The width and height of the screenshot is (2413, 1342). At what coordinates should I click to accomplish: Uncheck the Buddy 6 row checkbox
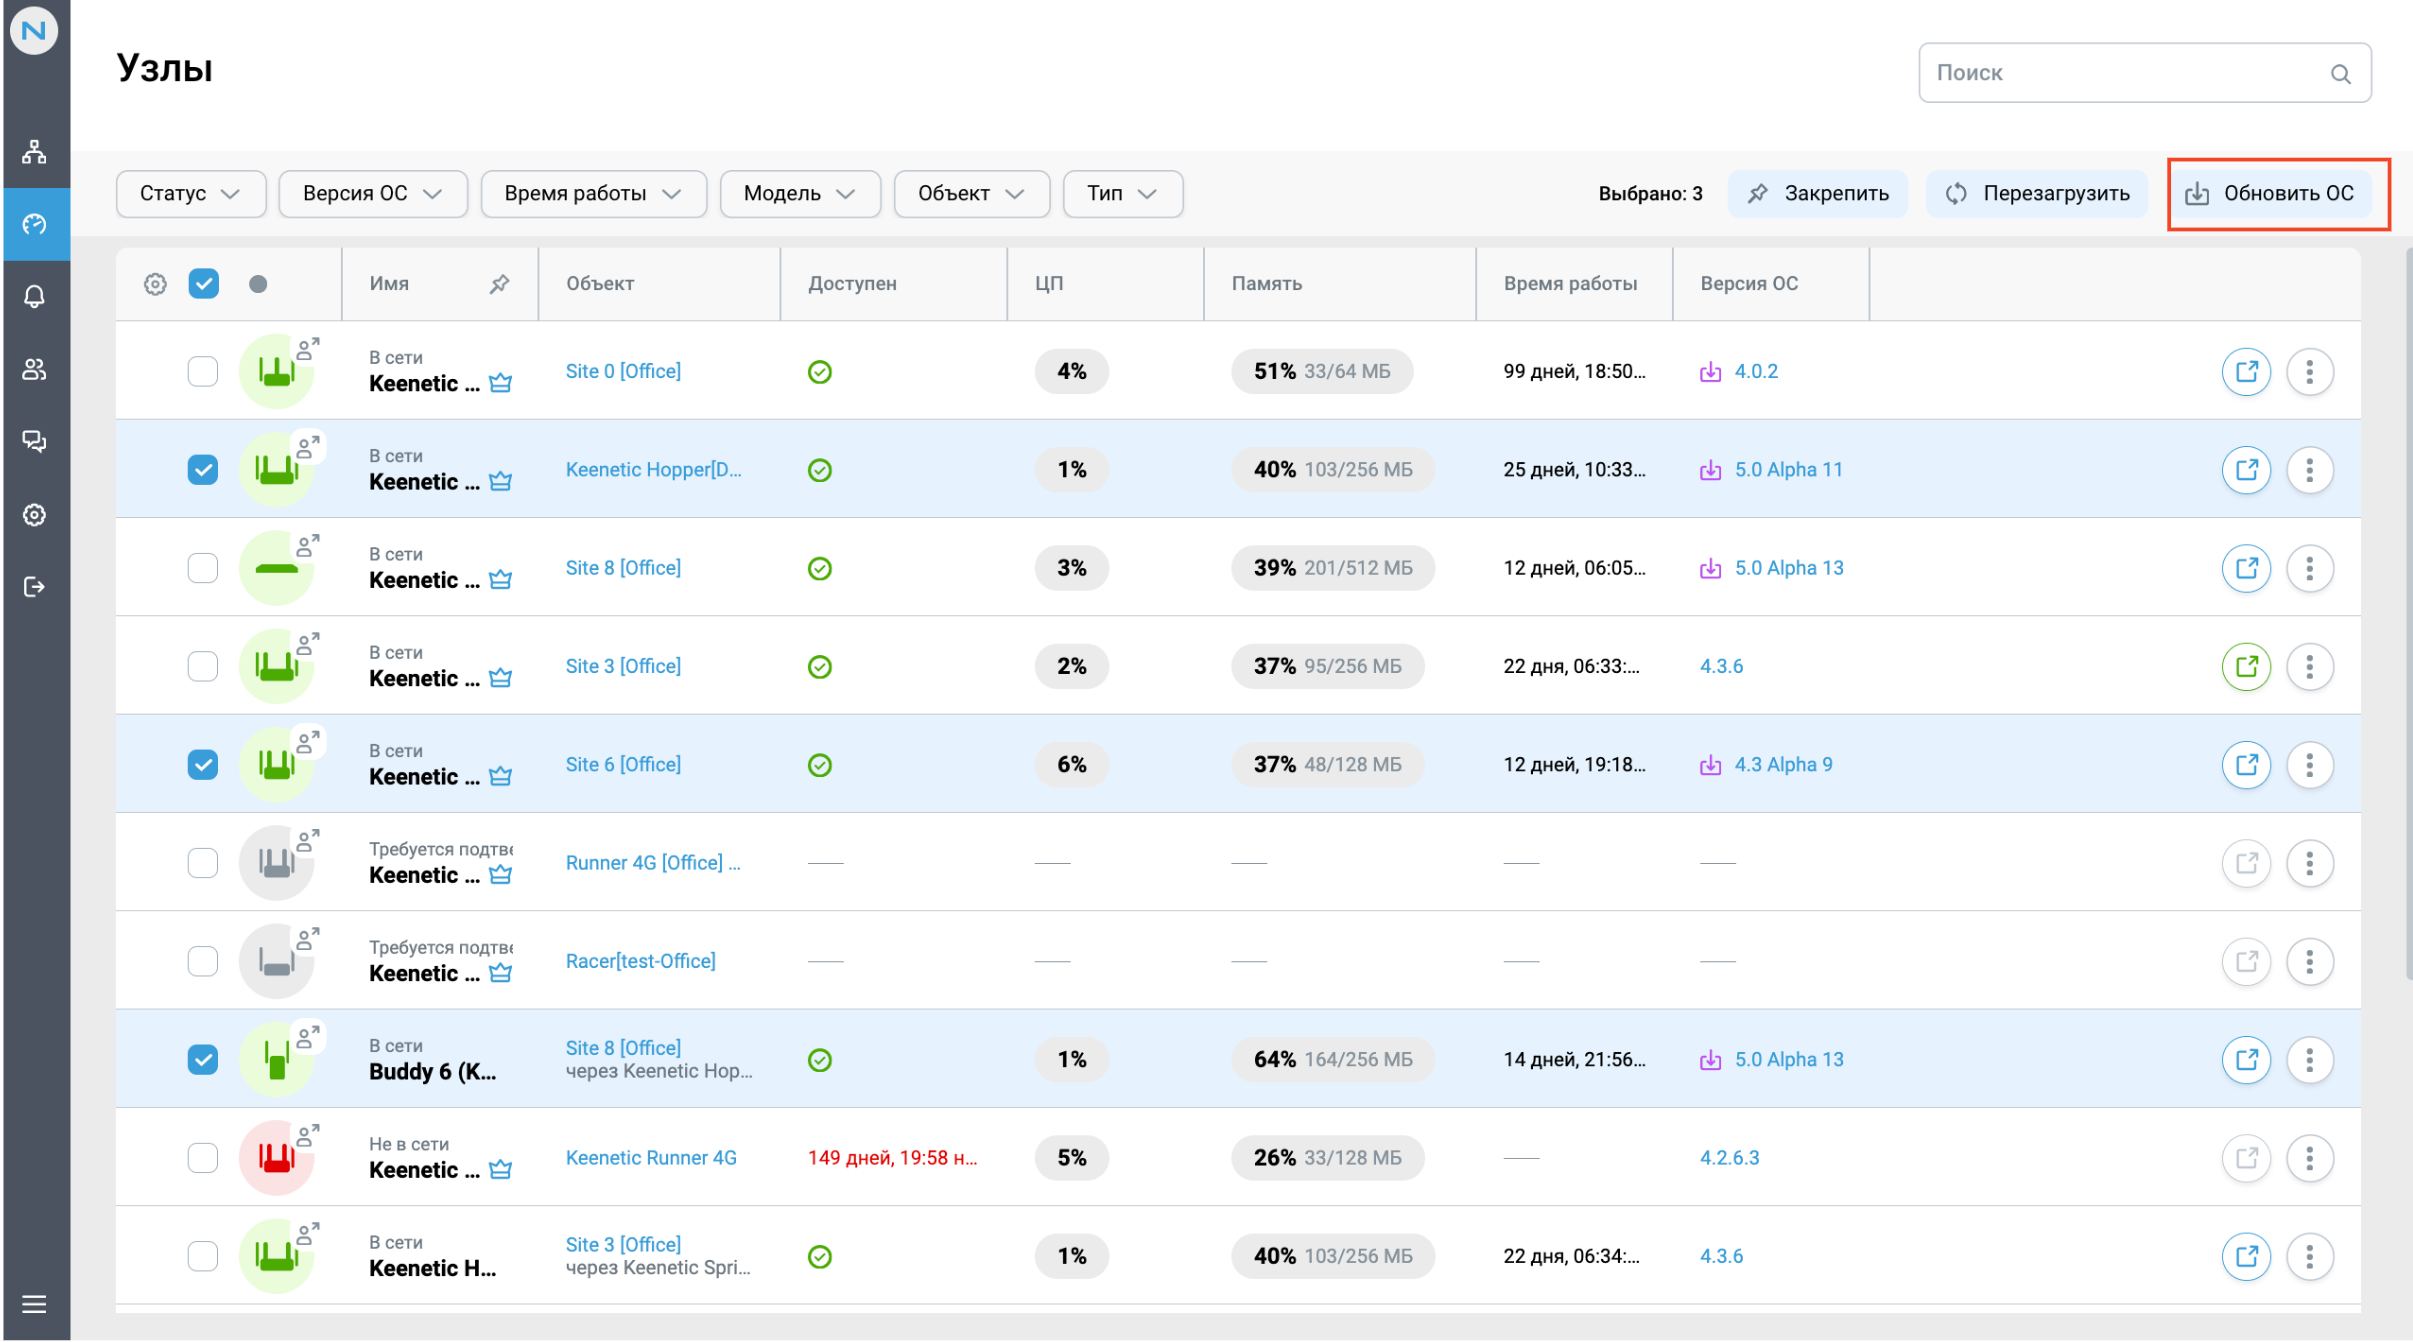(x=203, y=1058)
